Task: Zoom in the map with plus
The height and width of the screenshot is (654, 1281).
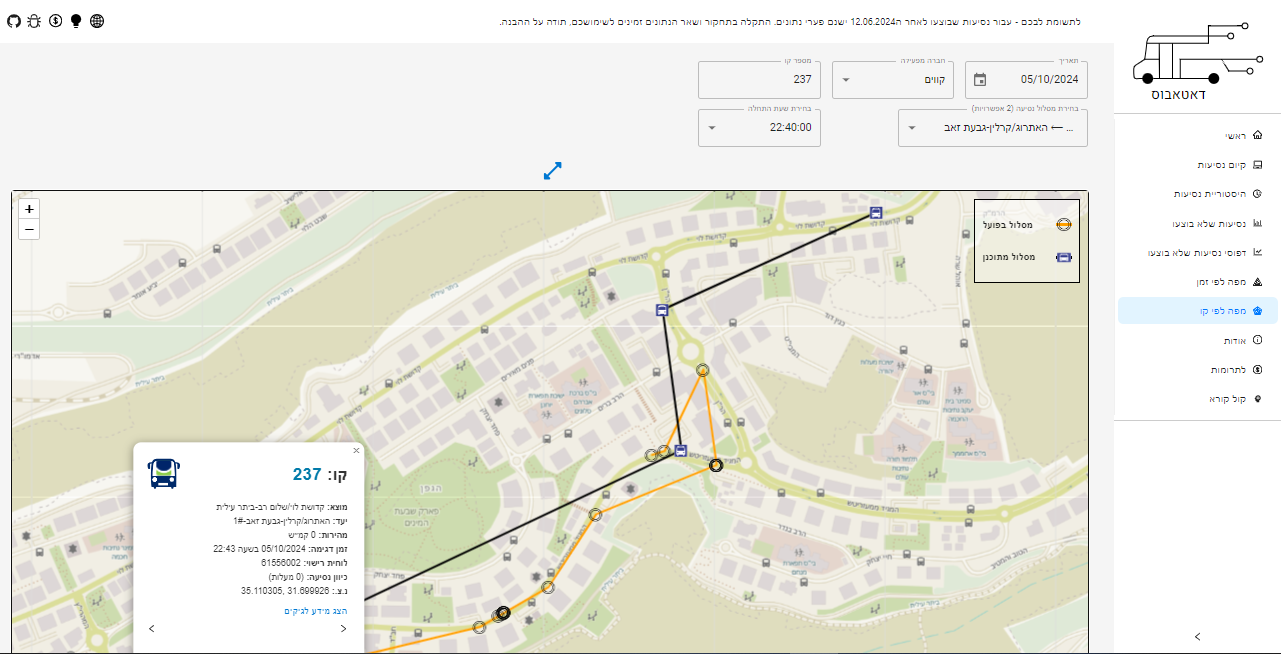Action: click(30, 209)
